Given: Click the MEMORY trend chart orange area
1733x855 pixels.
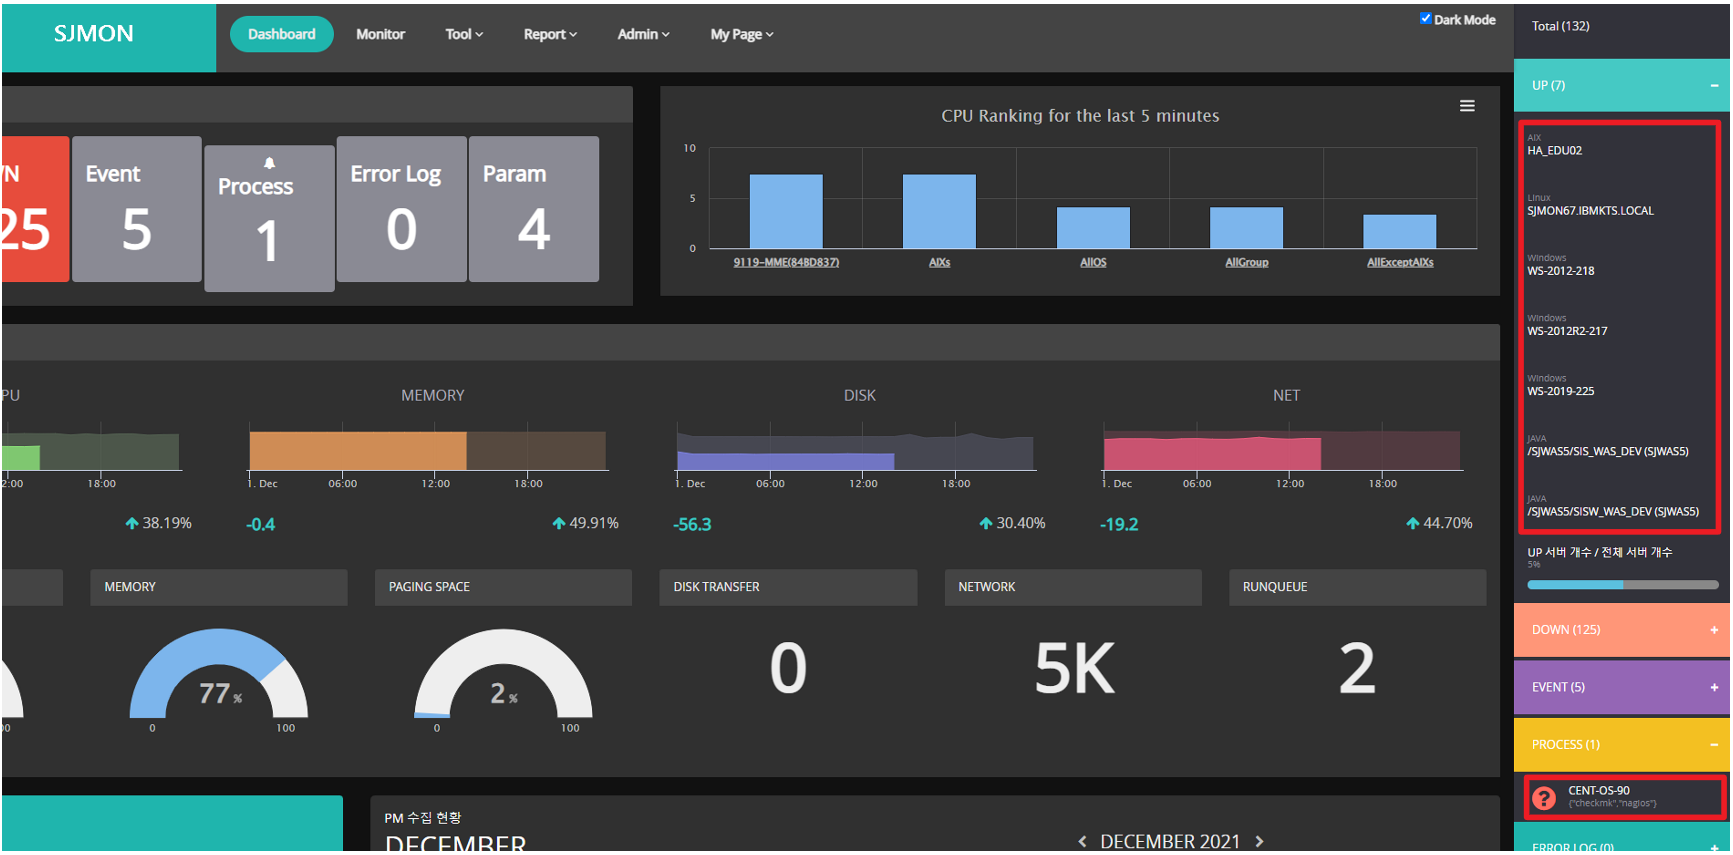Looking at the screenshot, I should click(x=358, y=451).
